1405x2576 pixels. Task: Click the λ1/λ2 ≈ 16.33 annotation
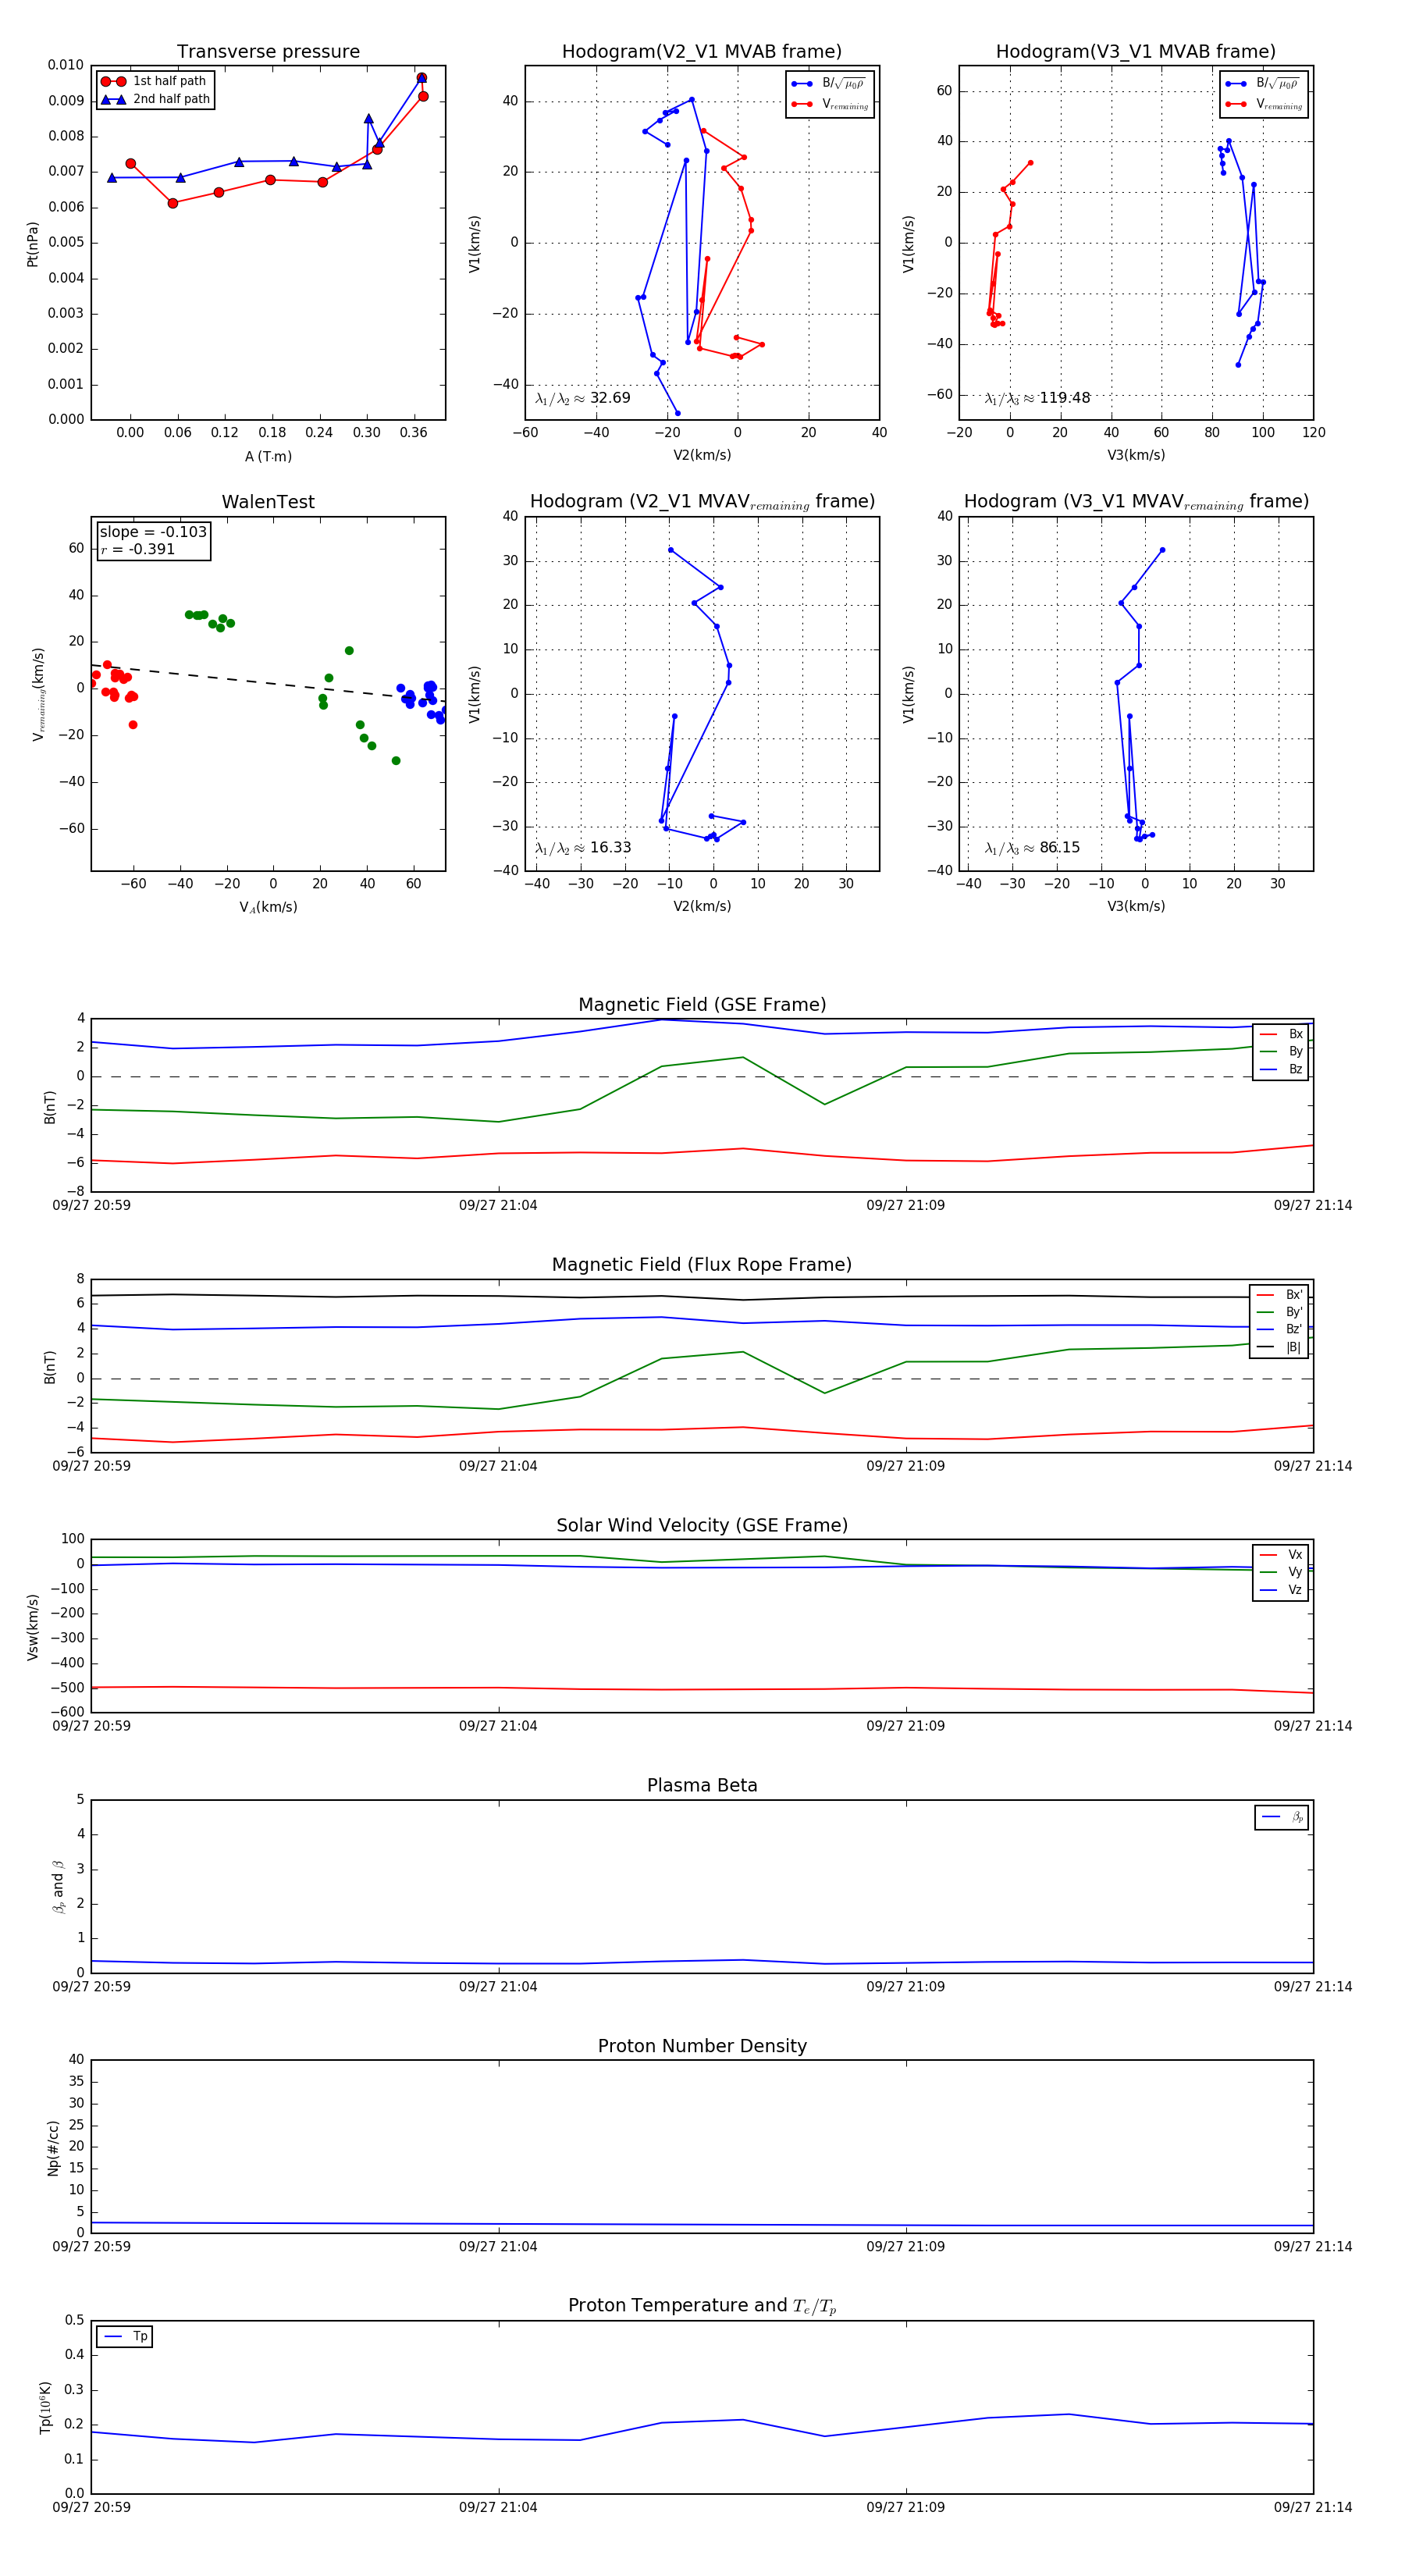tap(583, 848)
